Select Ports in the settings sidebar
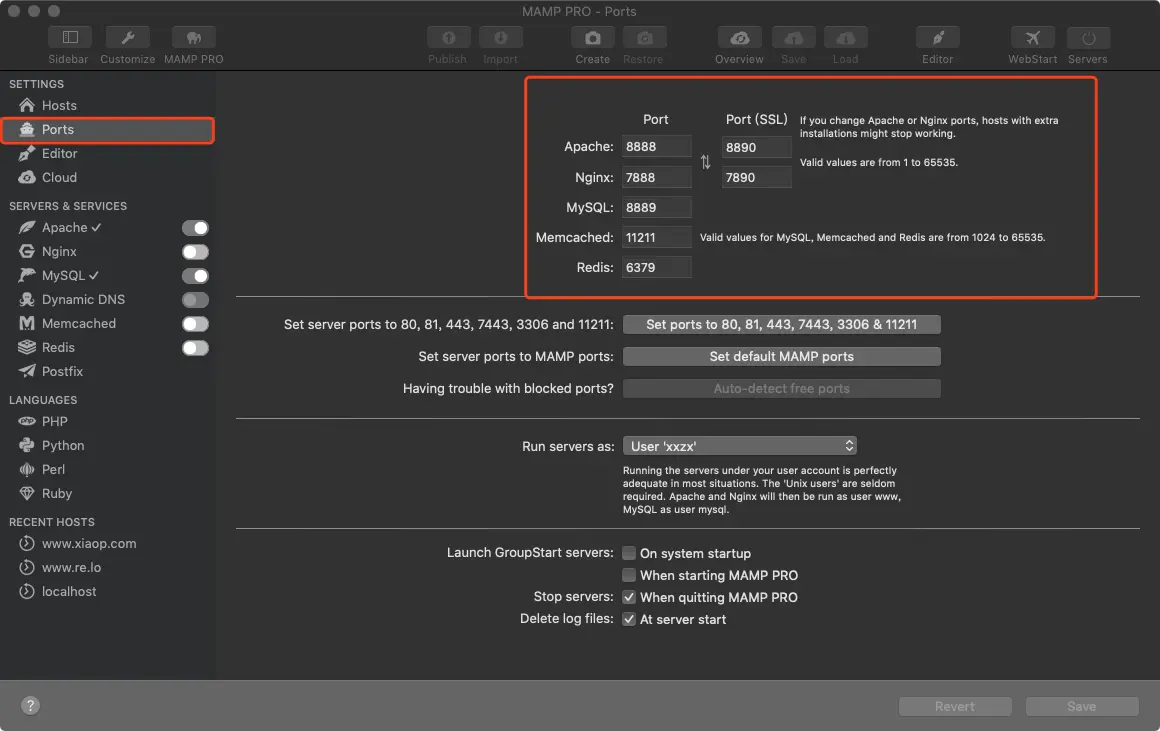Screen dimensions: 1160x731 pos(108,129)
